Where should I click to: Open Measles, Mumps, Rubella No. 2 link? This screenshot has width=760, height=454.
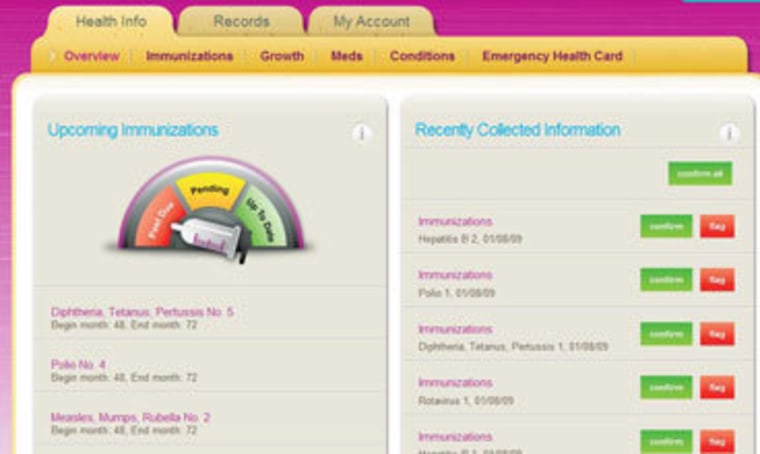coord(130,417)
